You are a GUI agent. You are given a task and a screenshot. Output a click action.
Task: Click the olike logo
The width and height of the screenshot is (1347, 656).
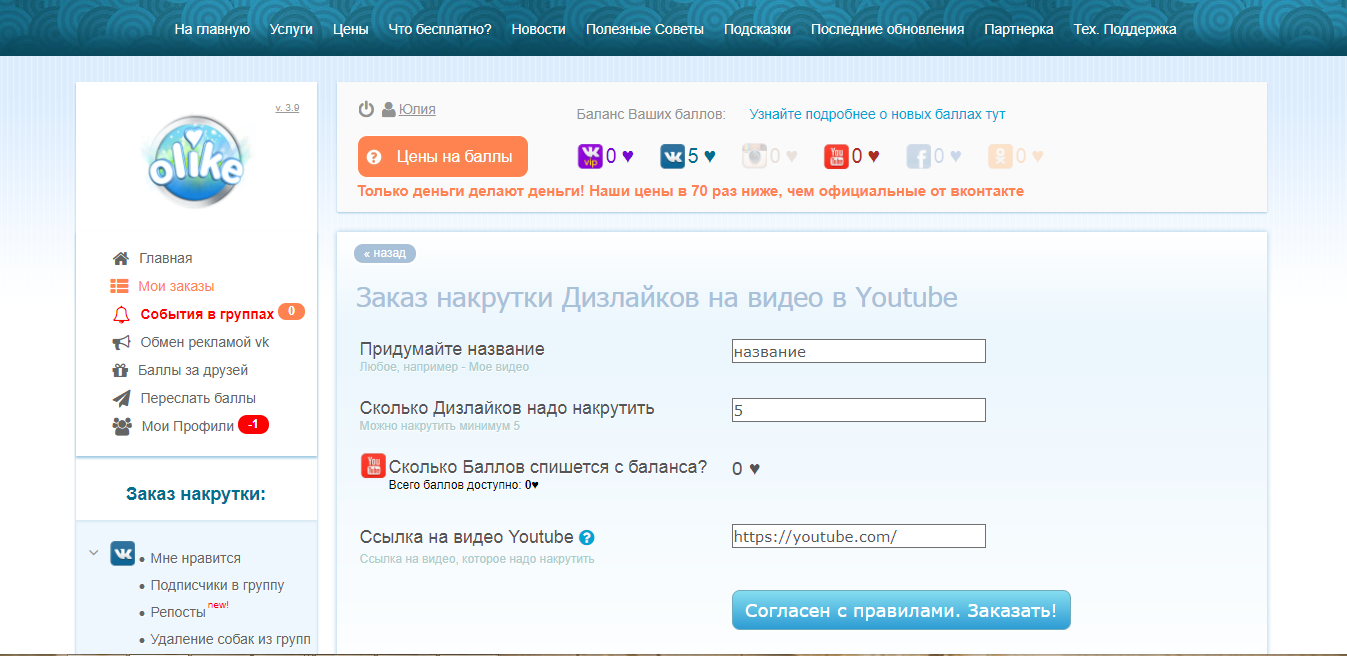click(196, 162)
